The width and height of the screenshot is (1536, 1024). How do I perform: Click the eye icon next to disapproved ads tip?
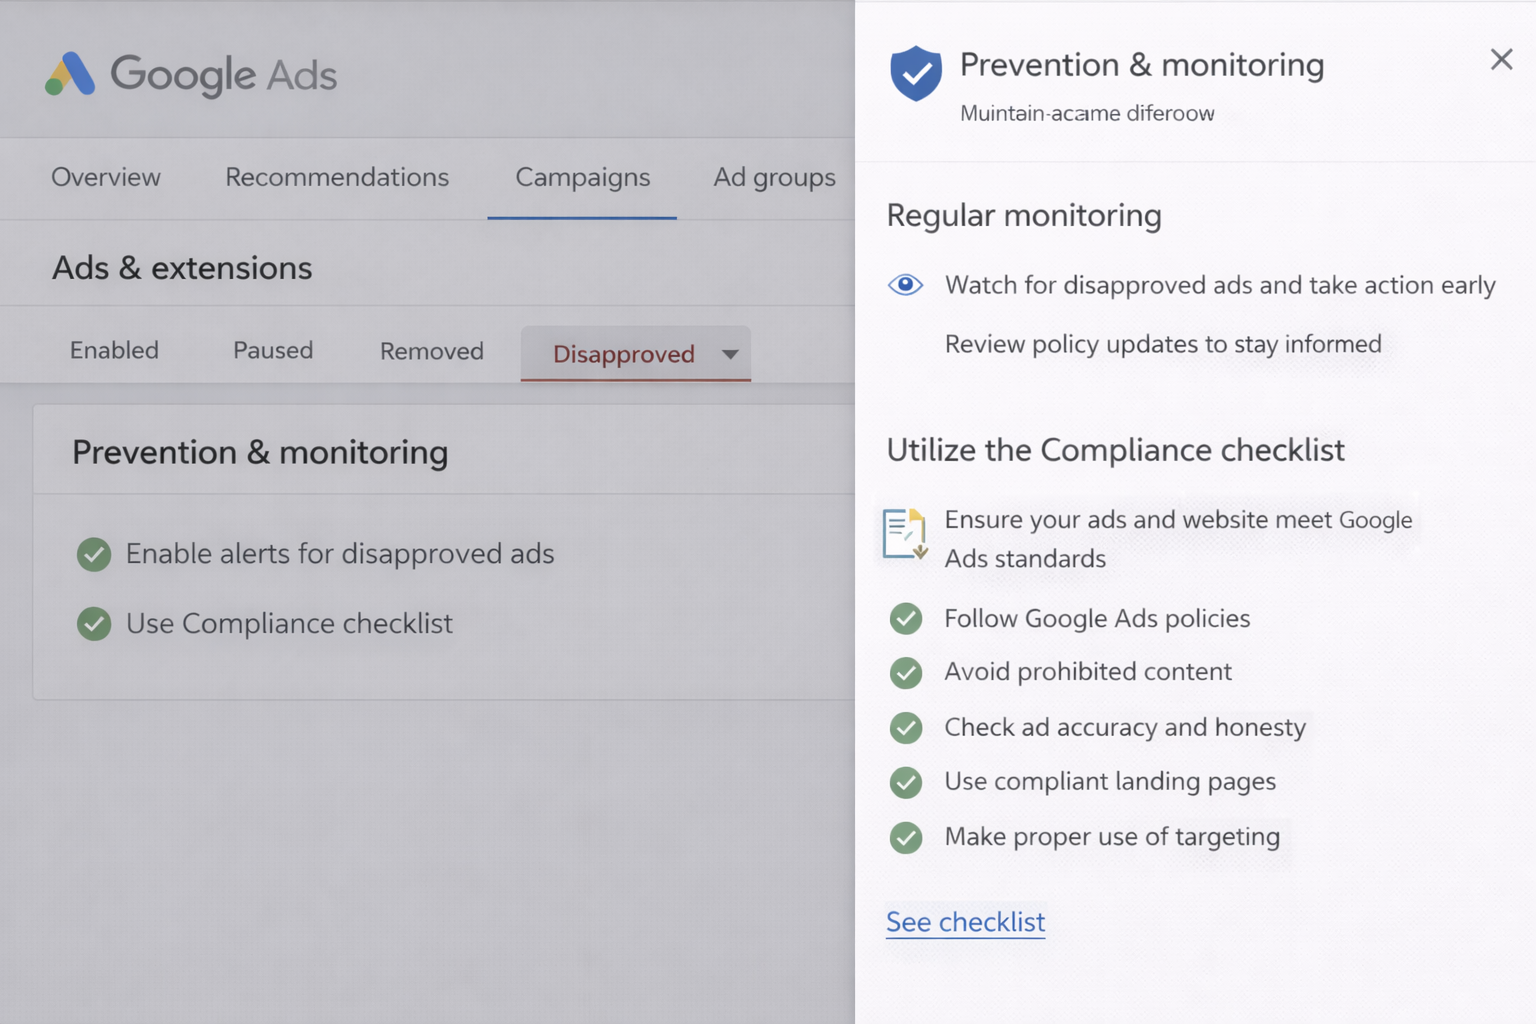tap(905, 284)
